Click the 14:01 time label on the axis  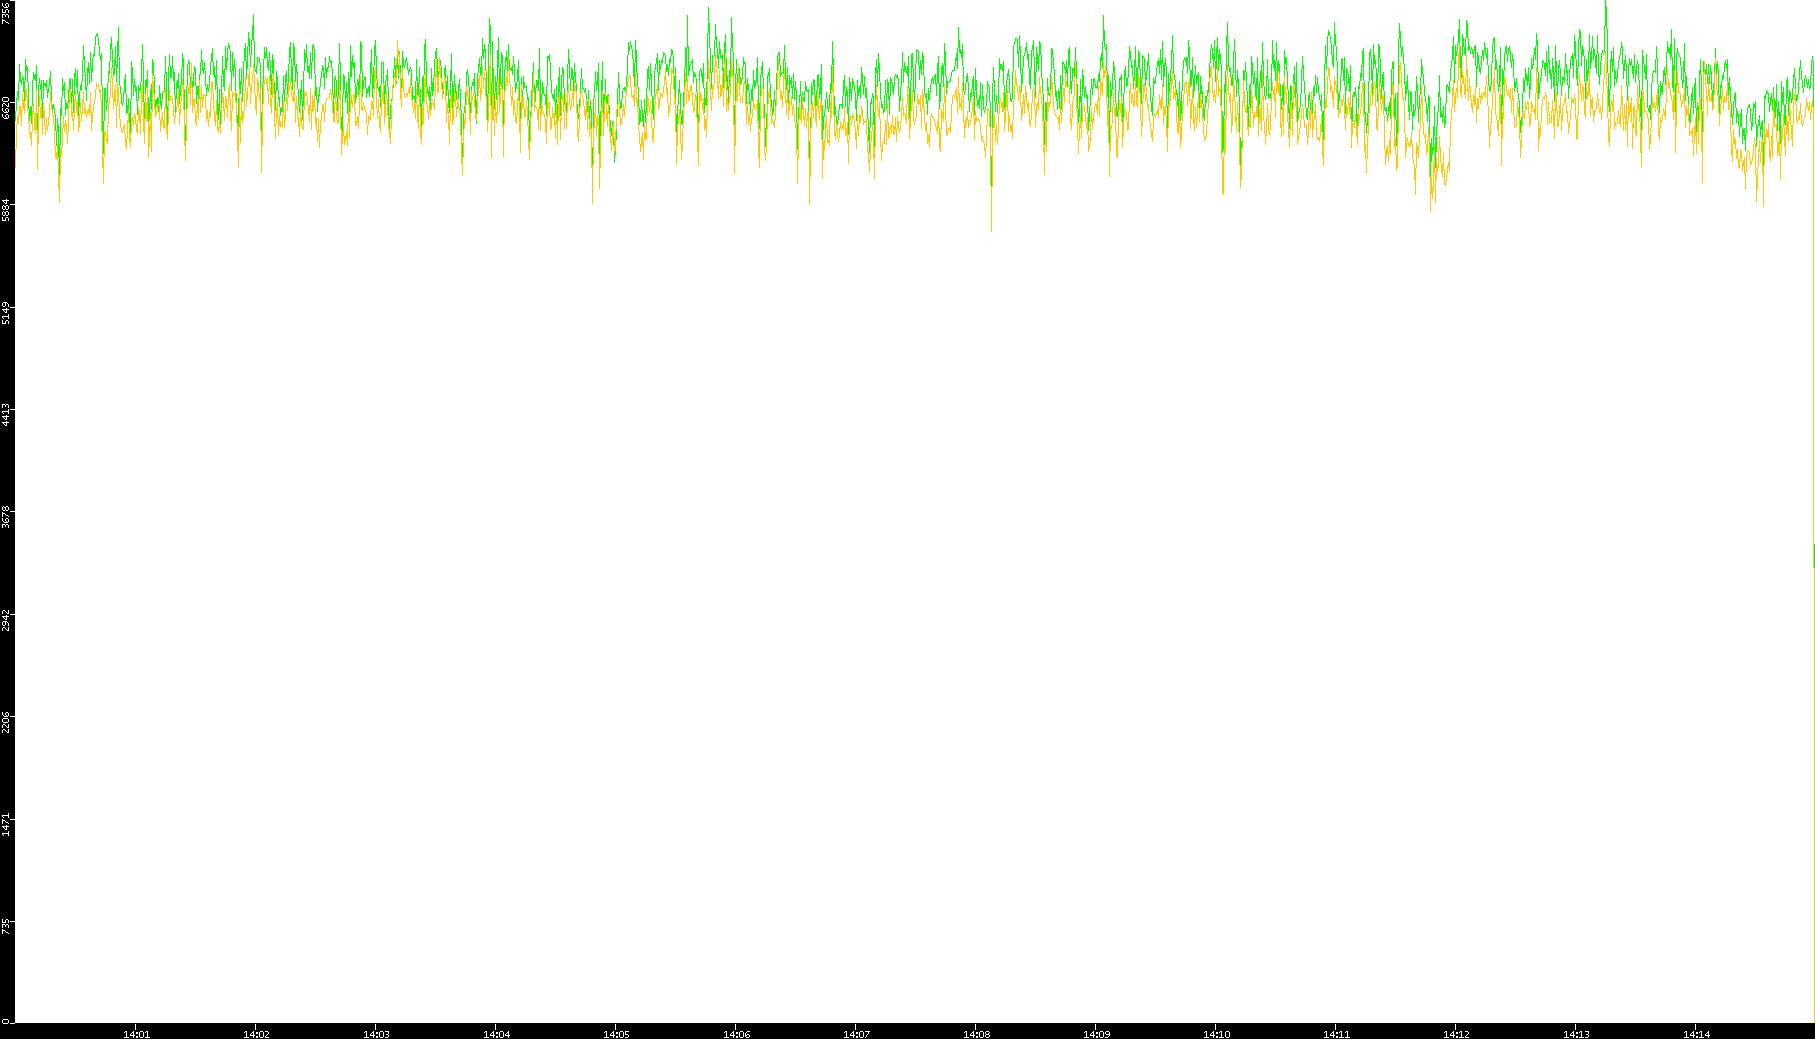click(136, 1034)
